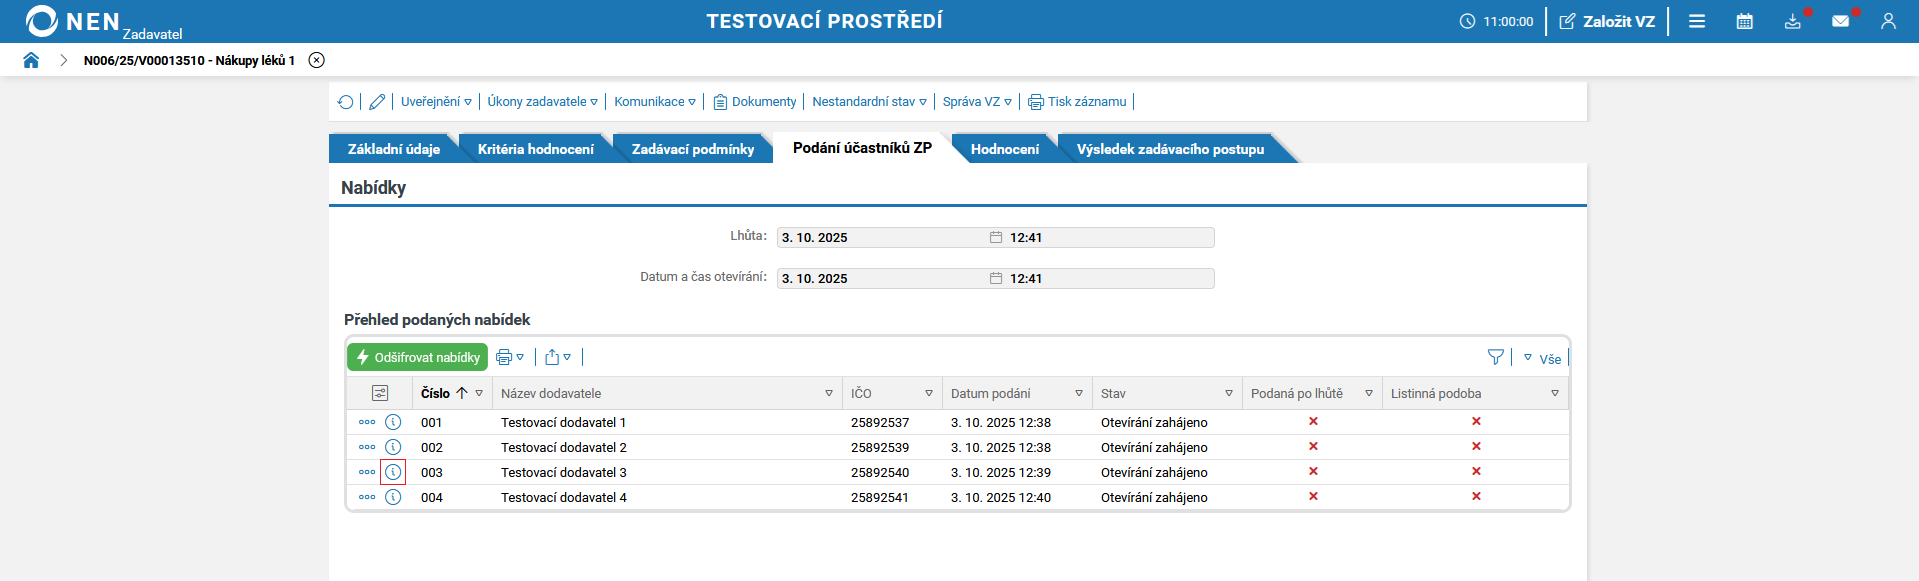1919x581 pixels.
Task: Select the Testovací dodavatel 4 cell
Action: pos(564,497)
